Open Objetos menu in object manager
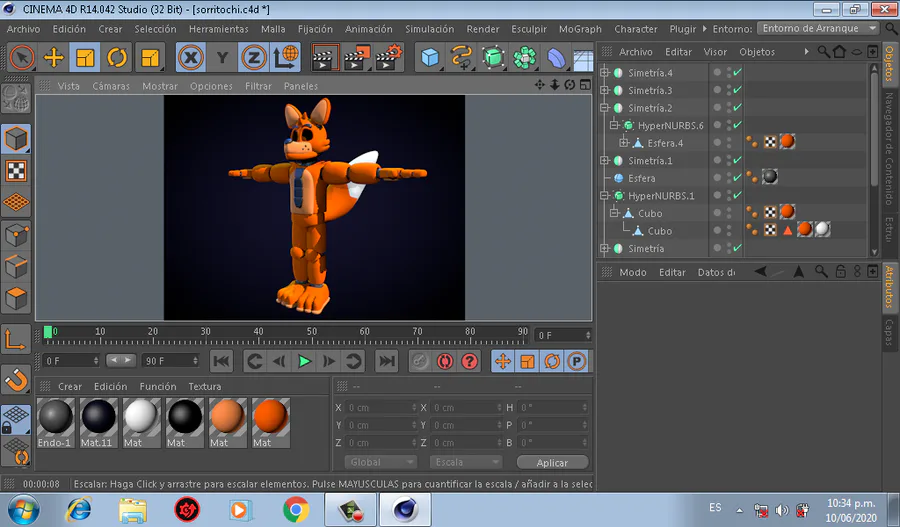The image size is (900, 527). (x=757, y=52)
